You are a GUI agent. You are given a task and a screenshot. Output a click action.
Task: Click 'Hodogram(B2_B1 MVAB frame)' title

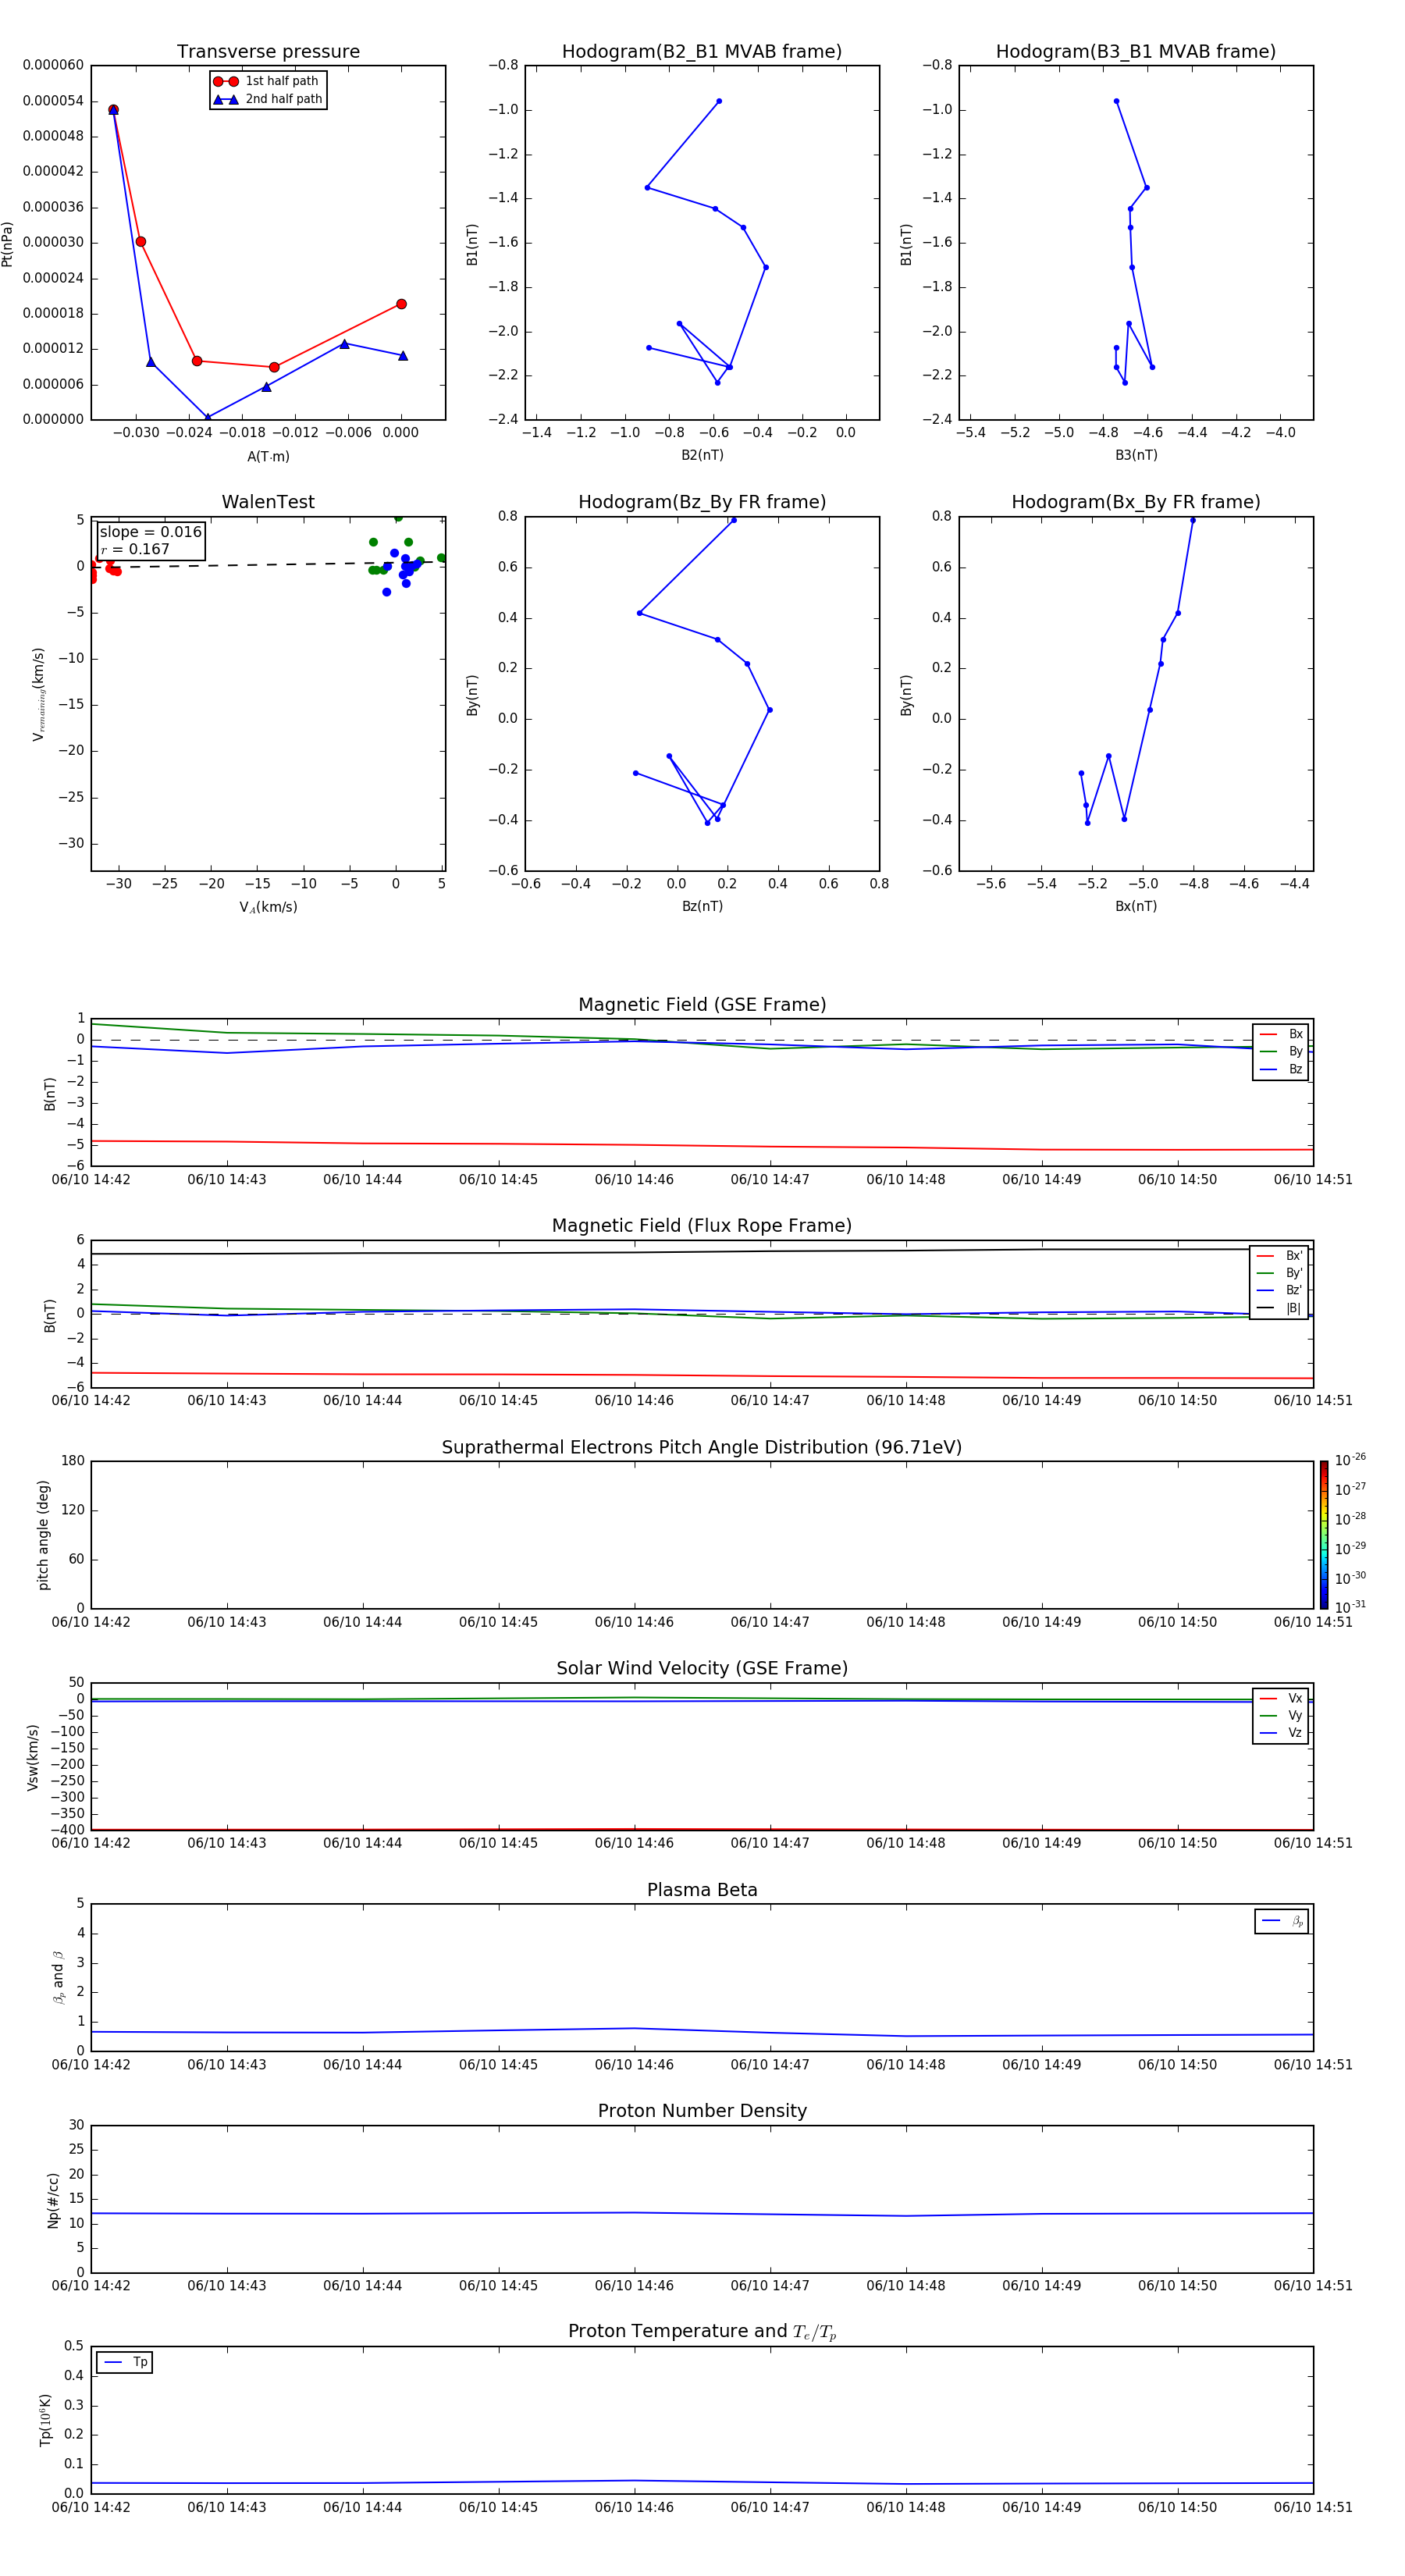(x=702, y=51)
